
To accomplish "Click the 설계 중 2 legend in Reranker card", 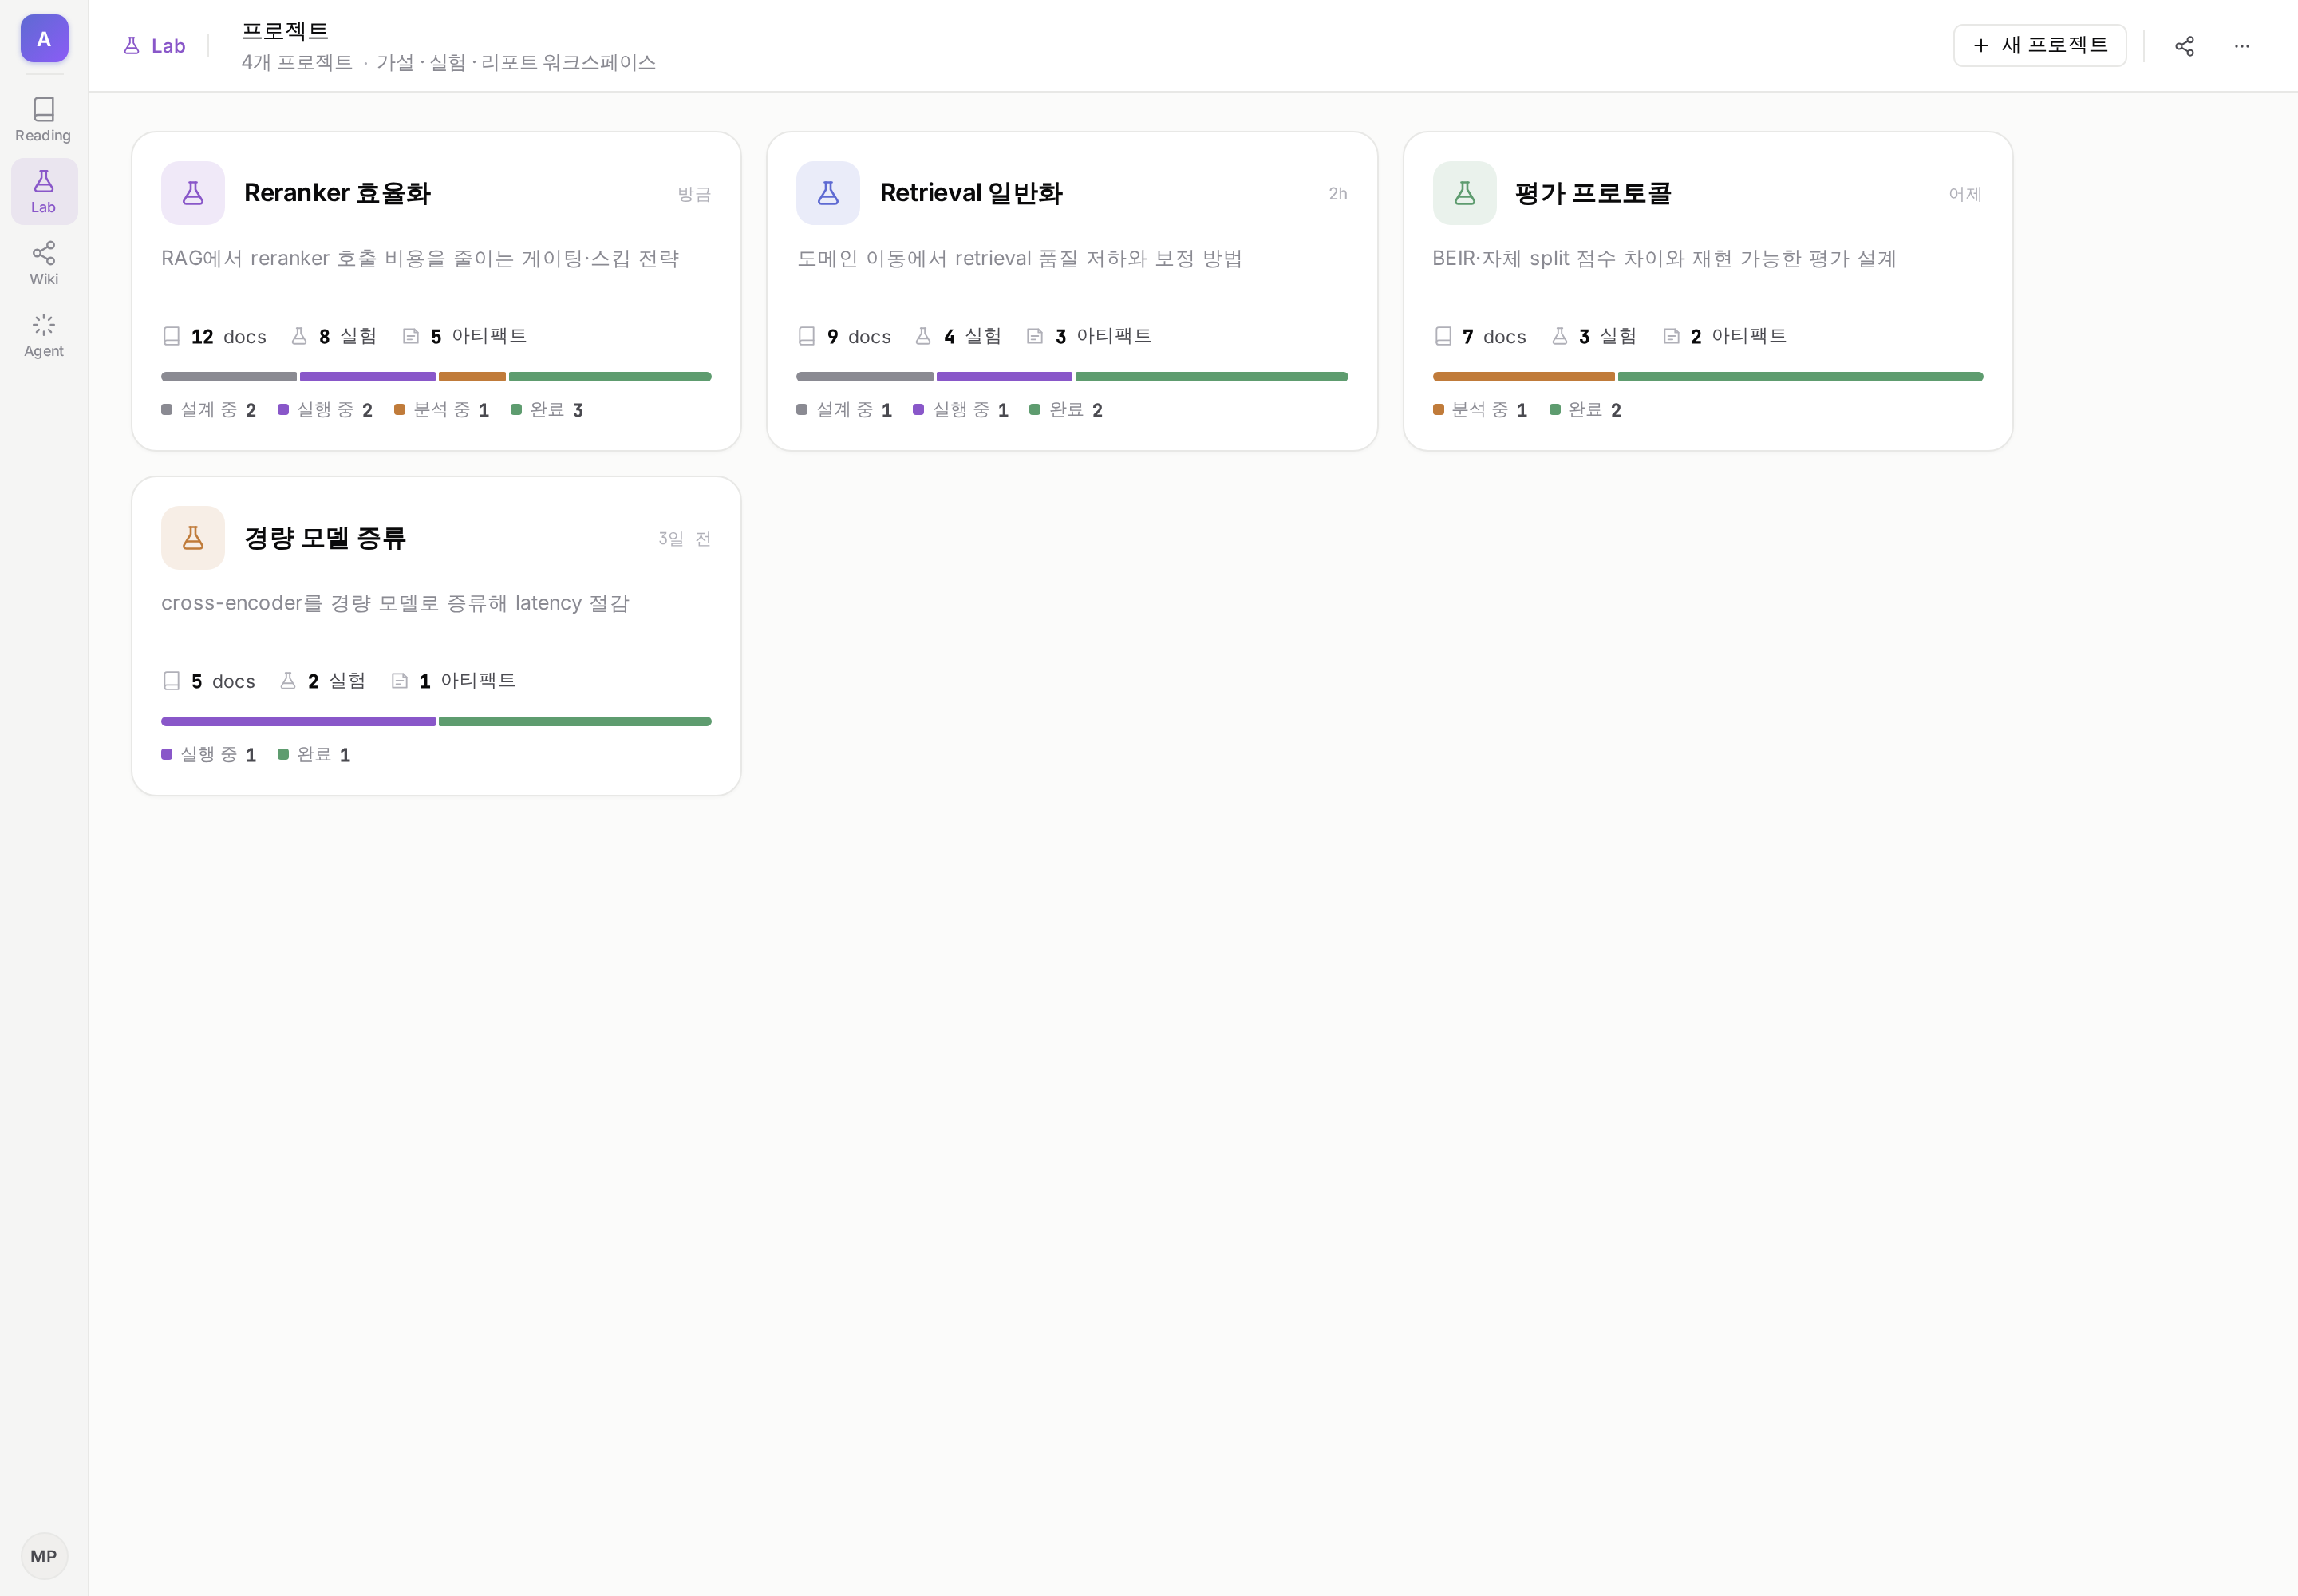I will click(209, 410).
